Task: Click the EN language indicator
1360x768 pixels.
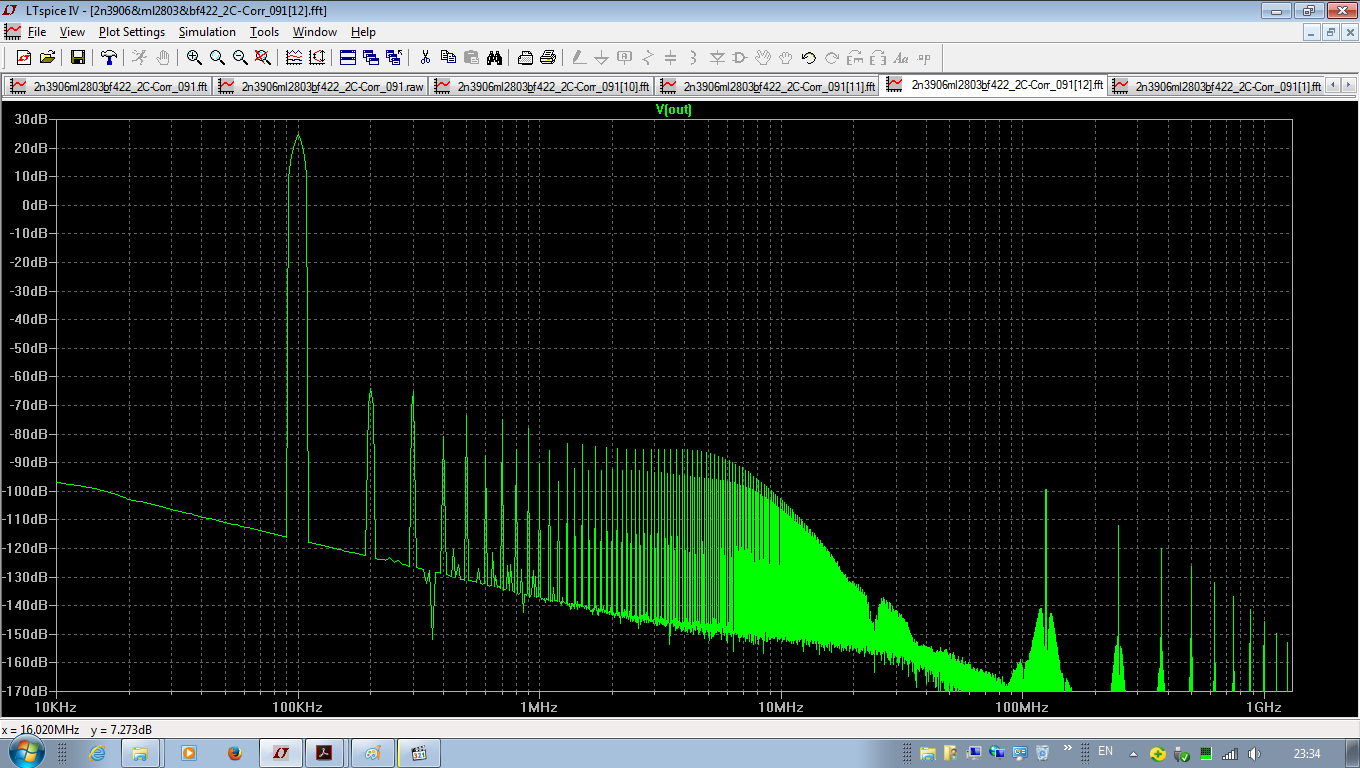Action: [x=1105, y=751]
